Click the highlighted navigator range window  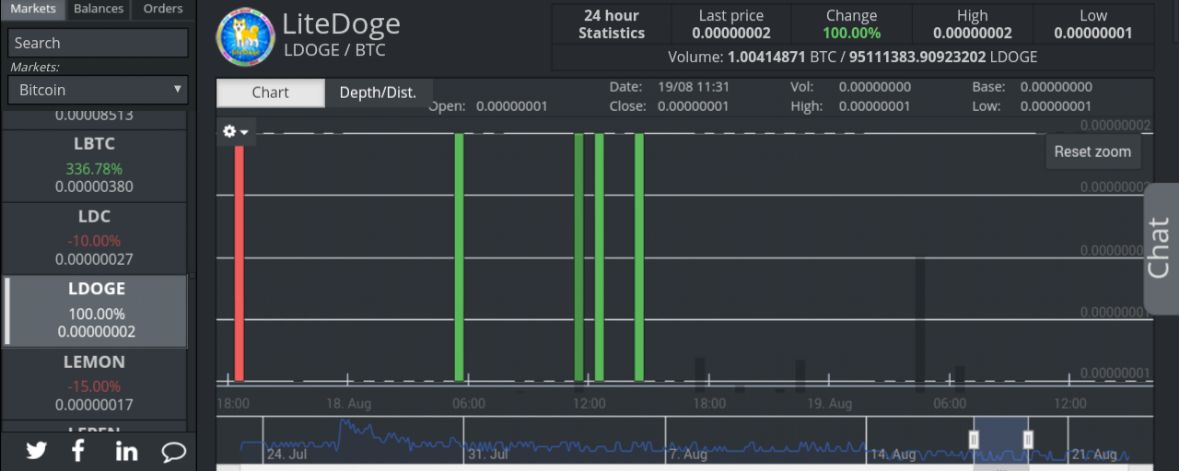(1001, 439)
